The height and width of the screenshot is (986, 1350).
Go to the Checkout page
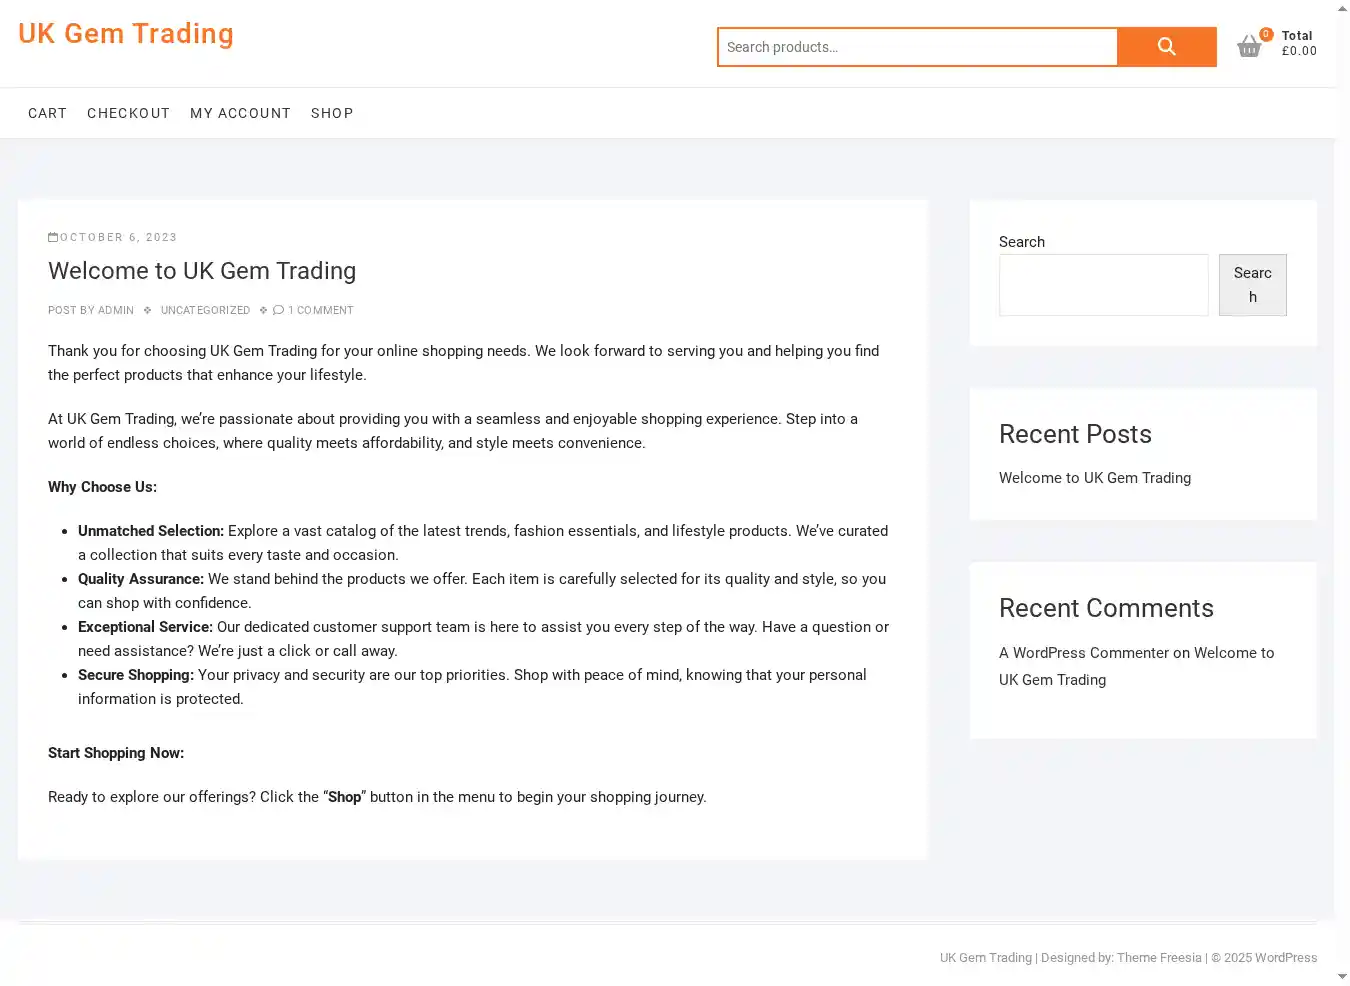[x=128, y=113]
